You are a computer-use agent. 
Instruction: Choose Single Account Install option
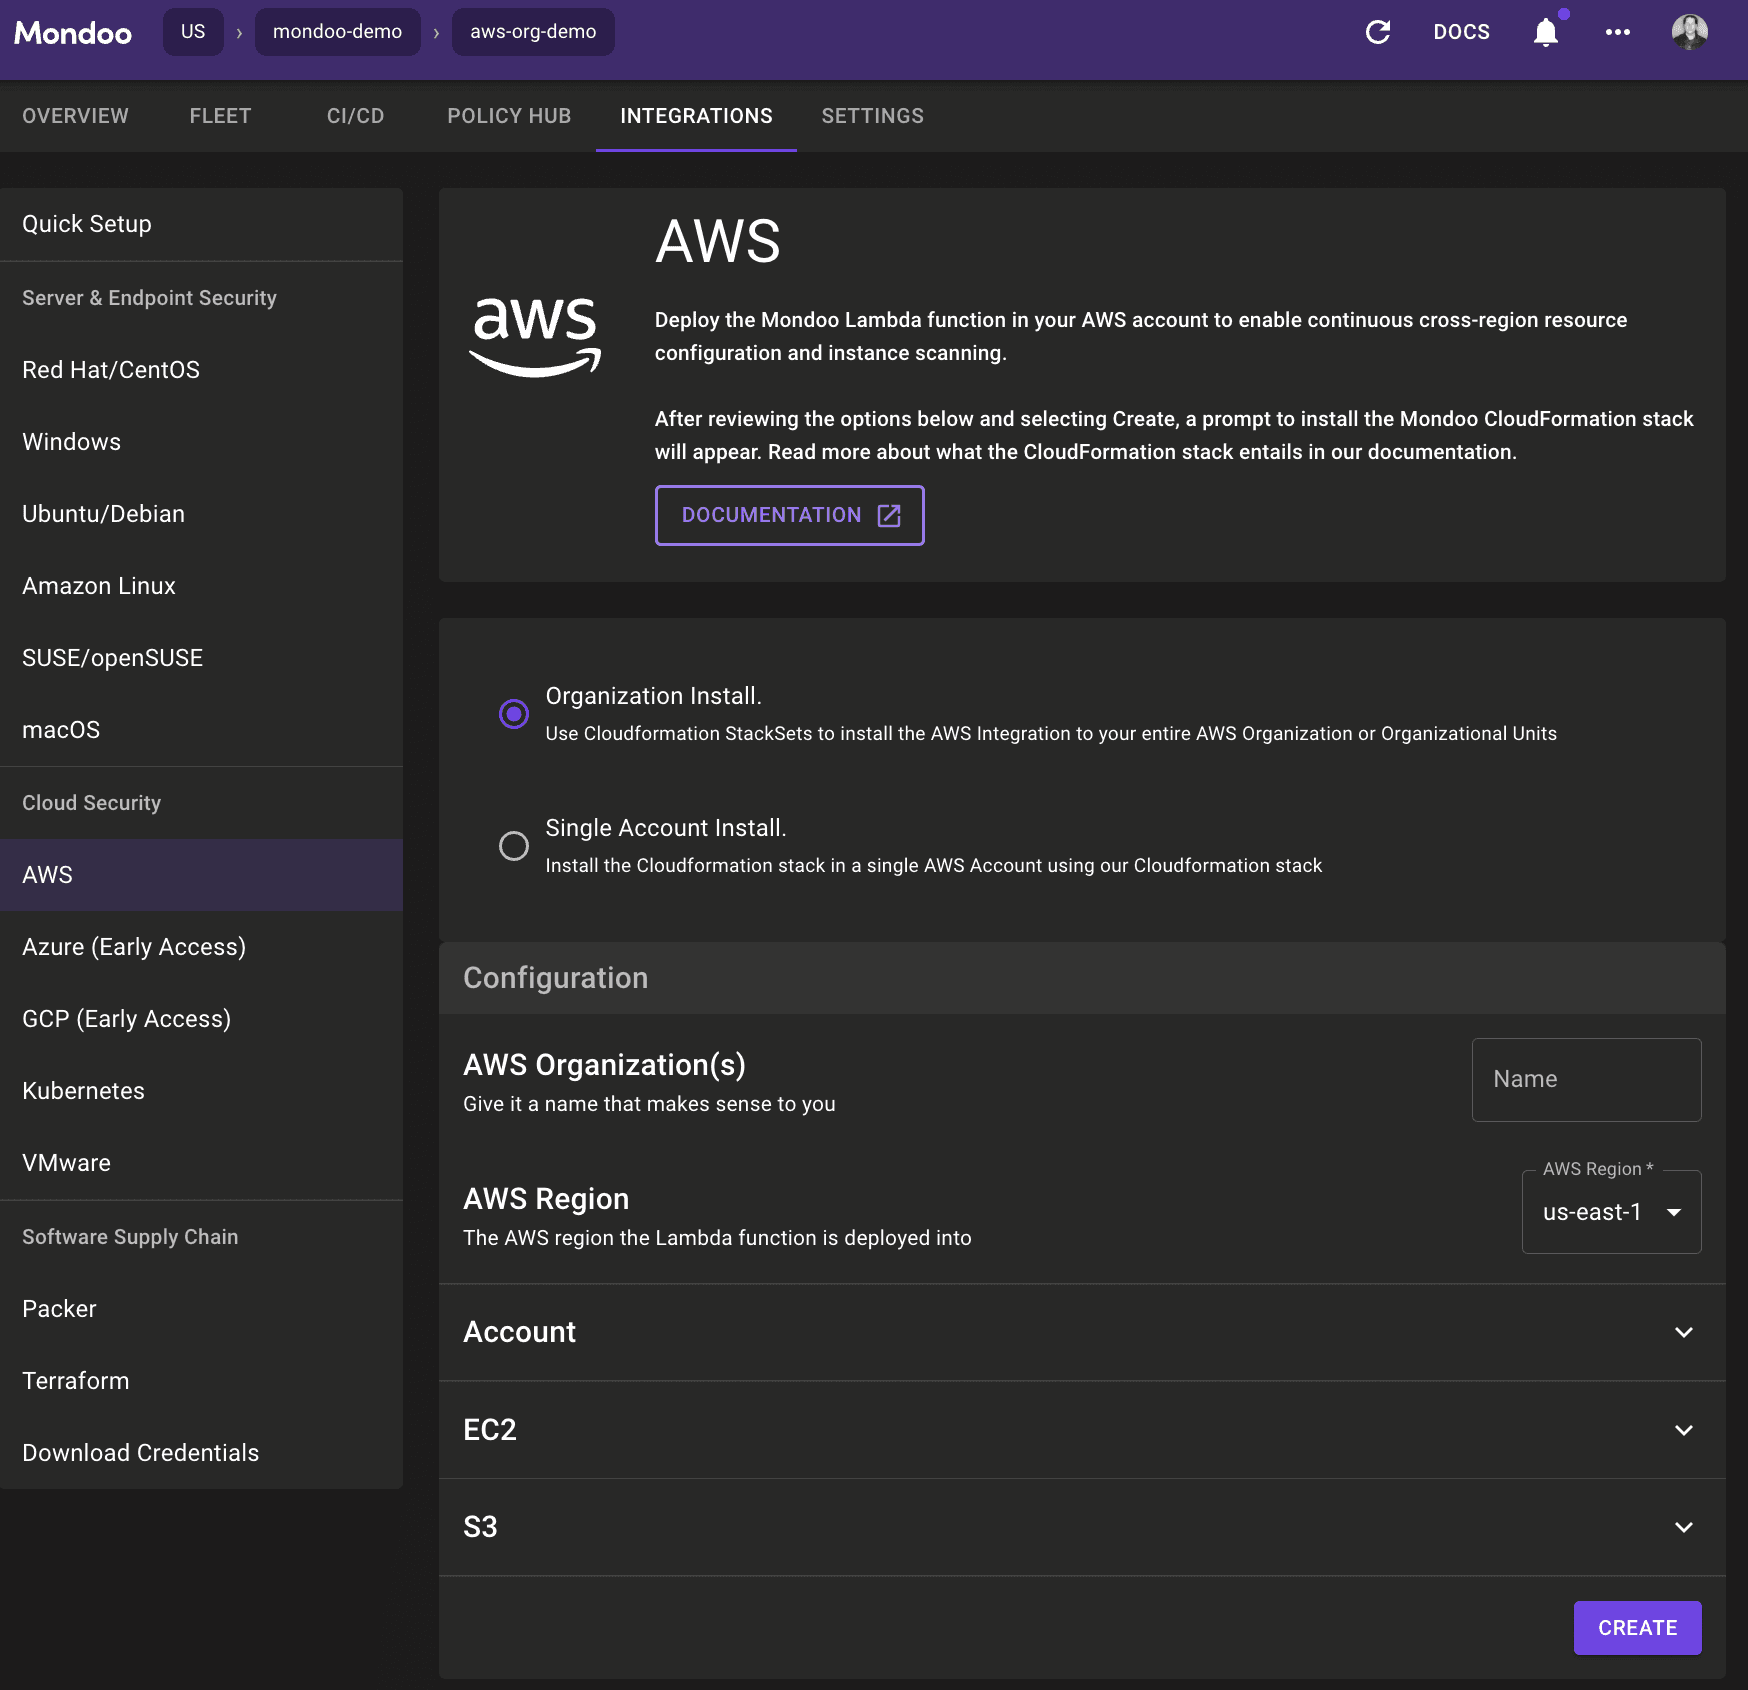(x=513, y=846)
